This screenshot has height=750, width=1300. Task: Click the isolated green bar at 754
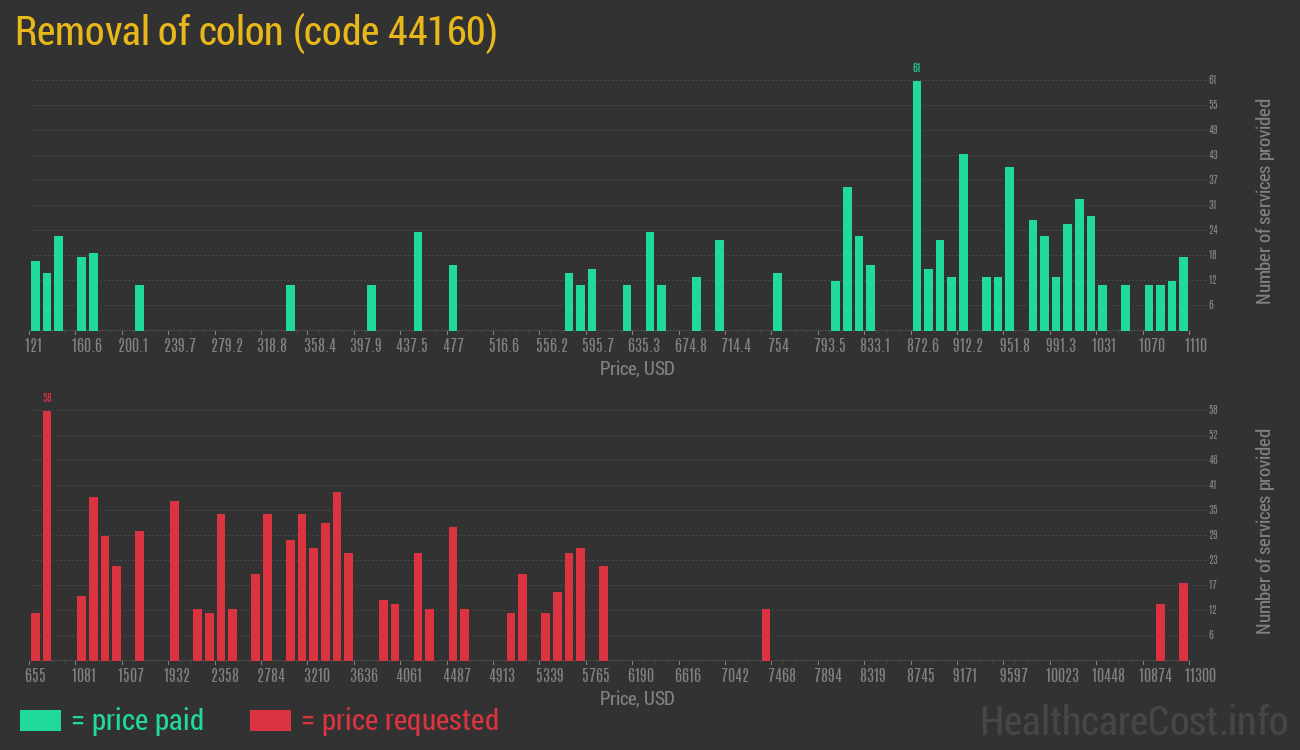click(777, 301)
